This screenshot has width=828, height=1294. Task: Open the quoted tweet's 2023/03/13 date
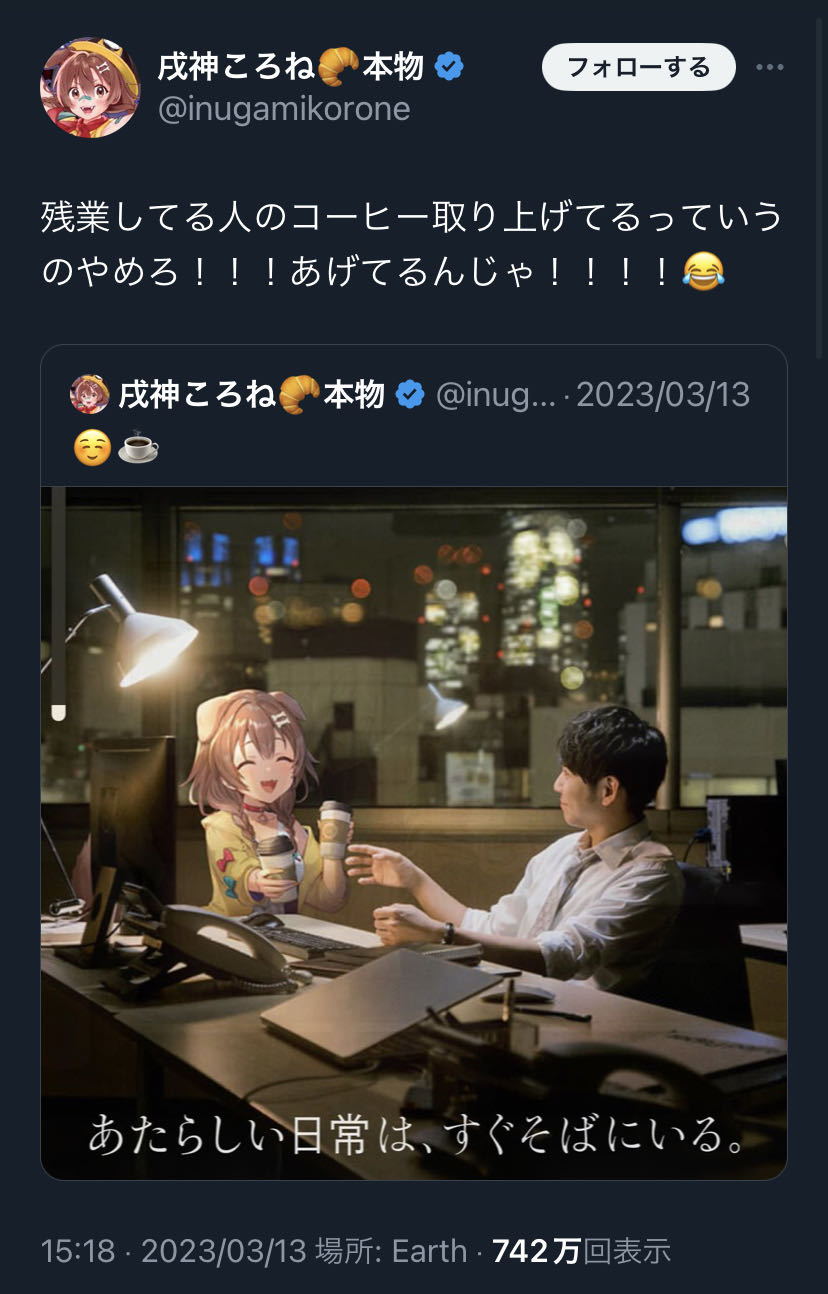click(664, 395)
